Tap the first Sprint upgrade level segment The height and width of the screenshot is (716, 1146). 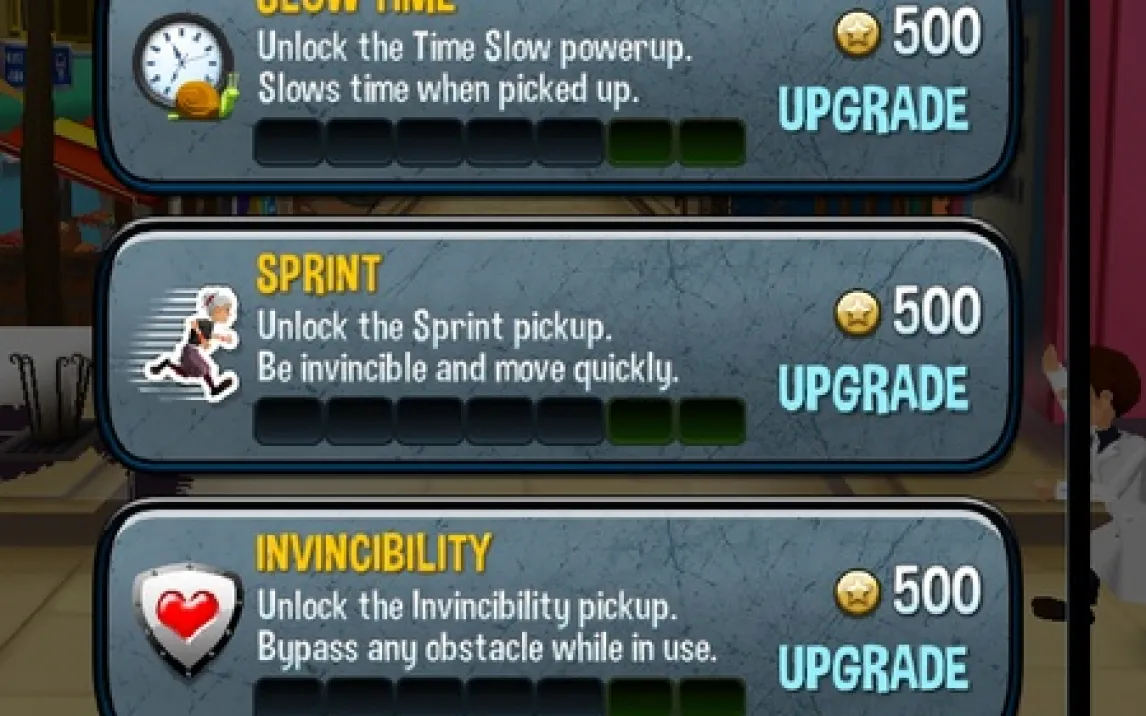coord(289,422)
